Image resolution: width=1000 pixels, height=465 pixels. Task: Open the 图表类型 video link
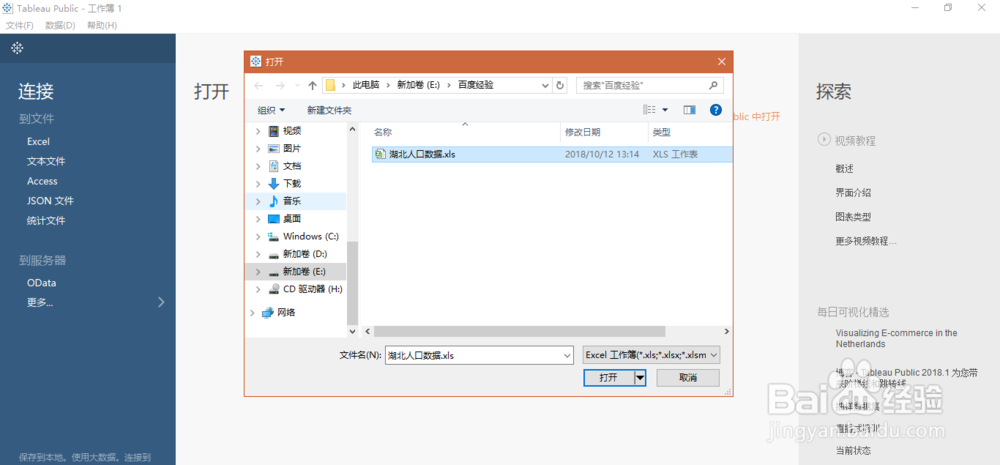(853, 217)
